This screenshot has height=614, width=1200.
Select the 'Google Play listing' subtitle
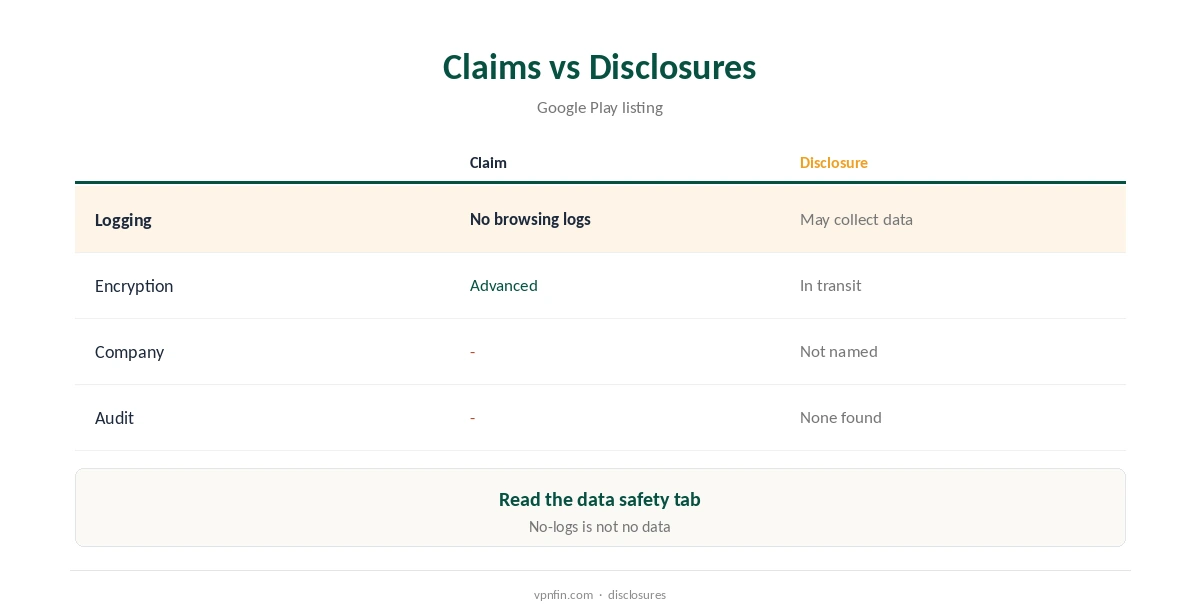(599, 107)
